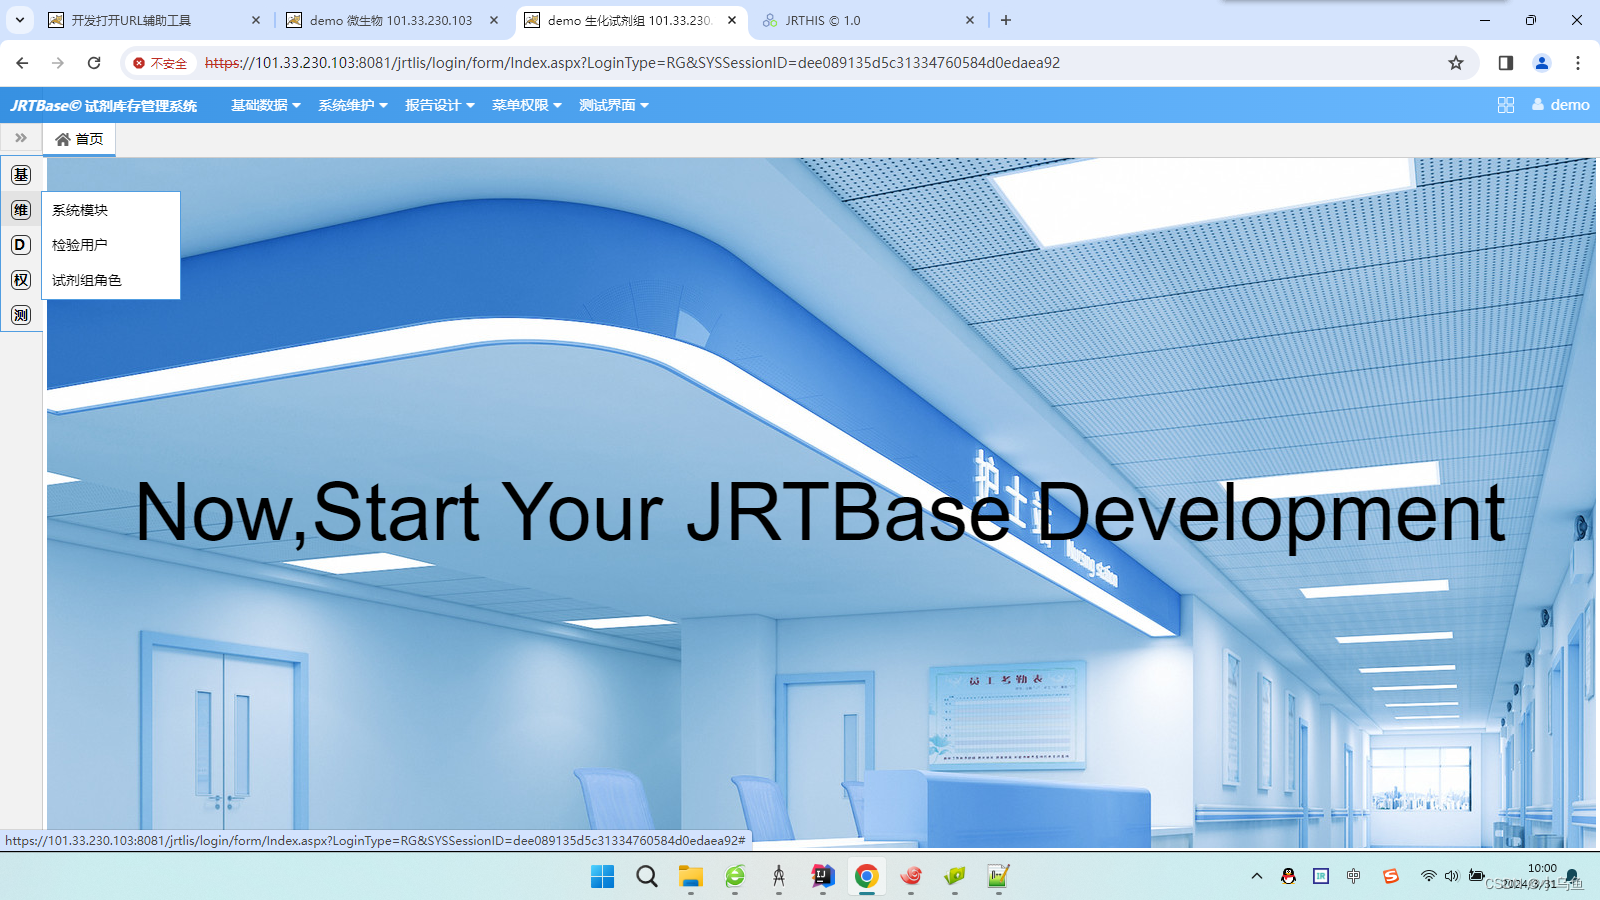Open the Windows Start menu
Image resolution: width=1600 pixels, height=900 pixels.
point(603,877)
